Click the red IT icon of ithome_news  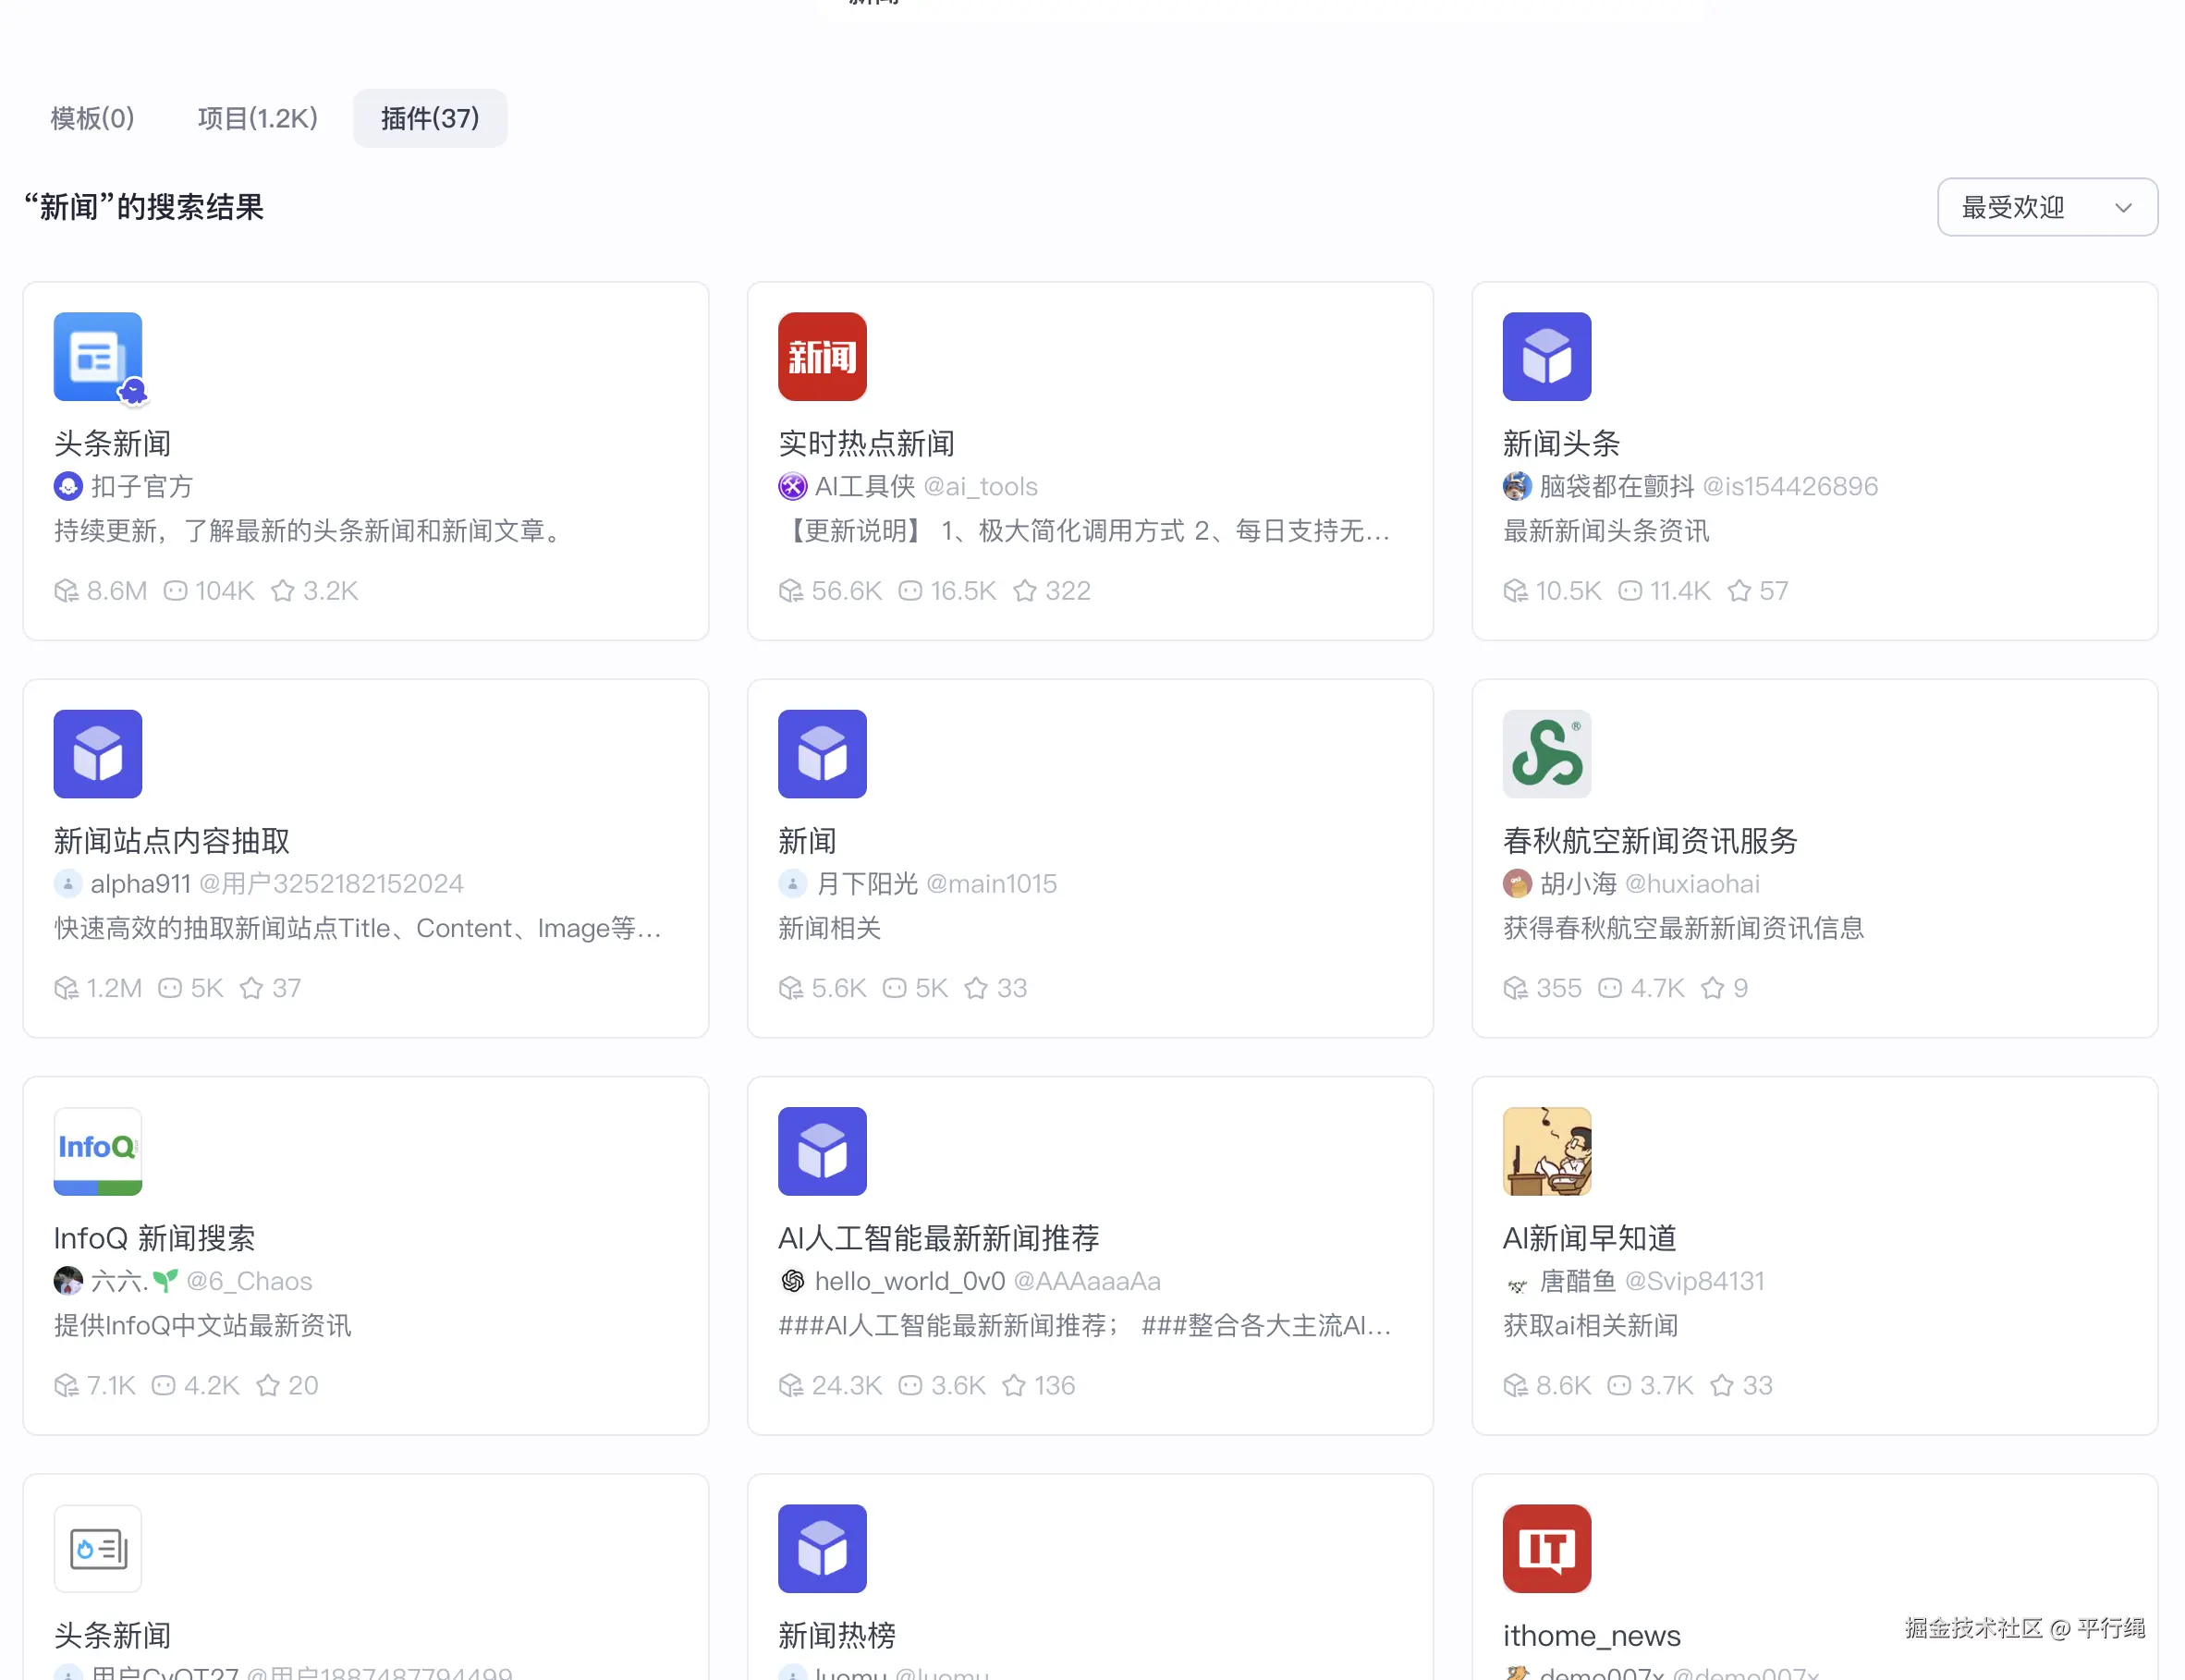1545,1547
